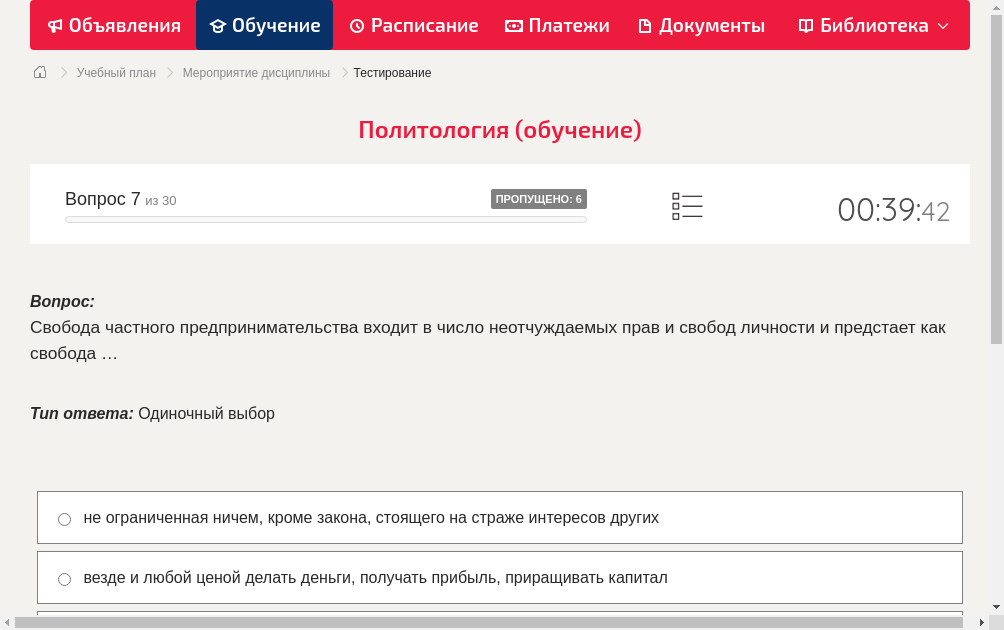
Task: Switch to the Документы section
Action: pos(700,25)
